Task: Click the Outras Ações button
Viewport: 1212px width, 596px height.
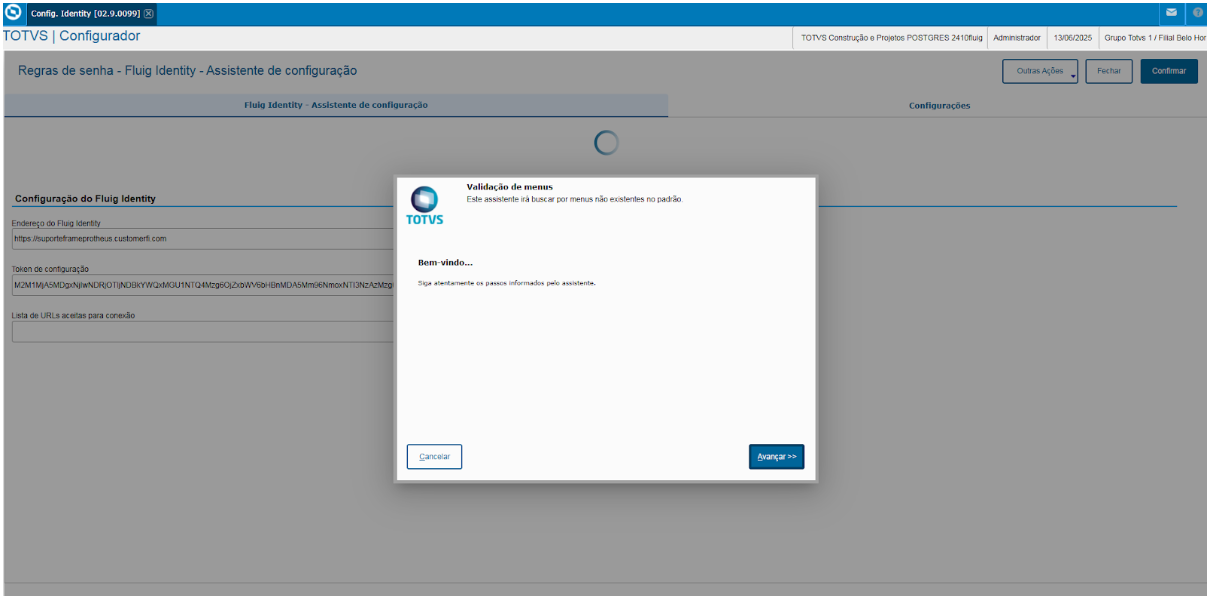Action: pyautogui.click(x=1039, y=71)
